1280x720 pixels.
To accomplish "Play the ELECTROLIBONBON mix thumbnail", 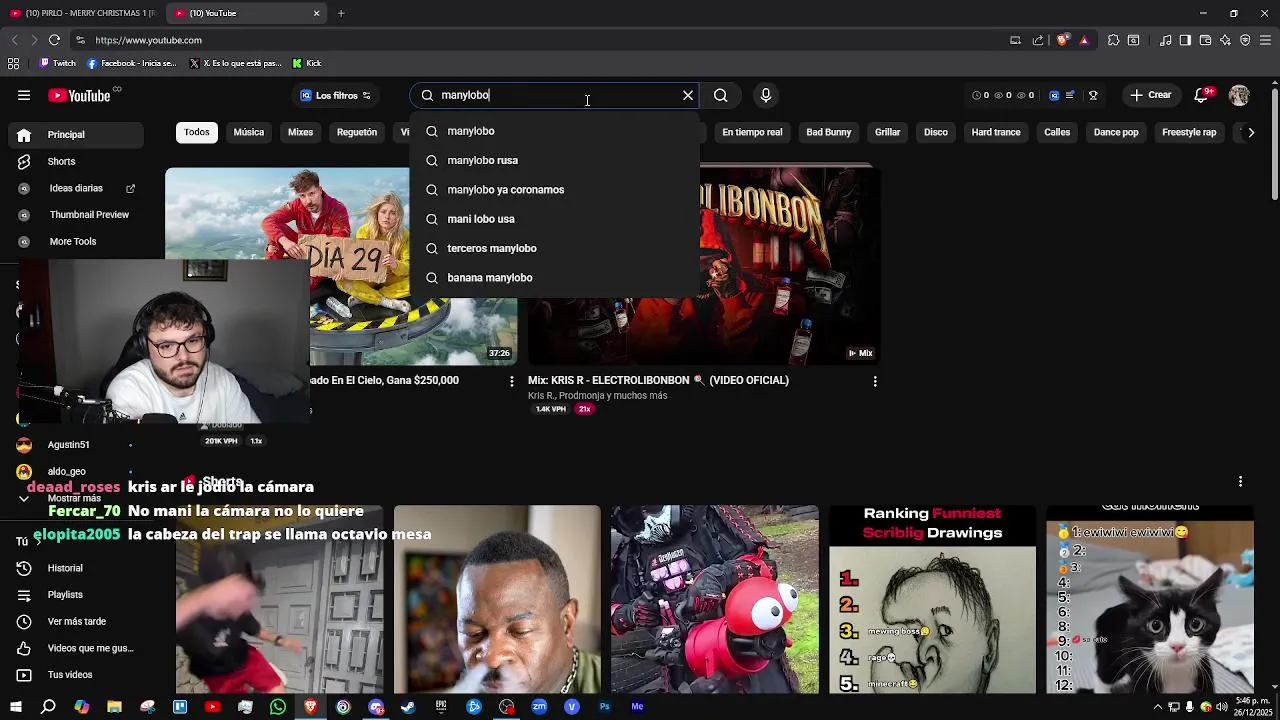I will click(x=704, y=264).
